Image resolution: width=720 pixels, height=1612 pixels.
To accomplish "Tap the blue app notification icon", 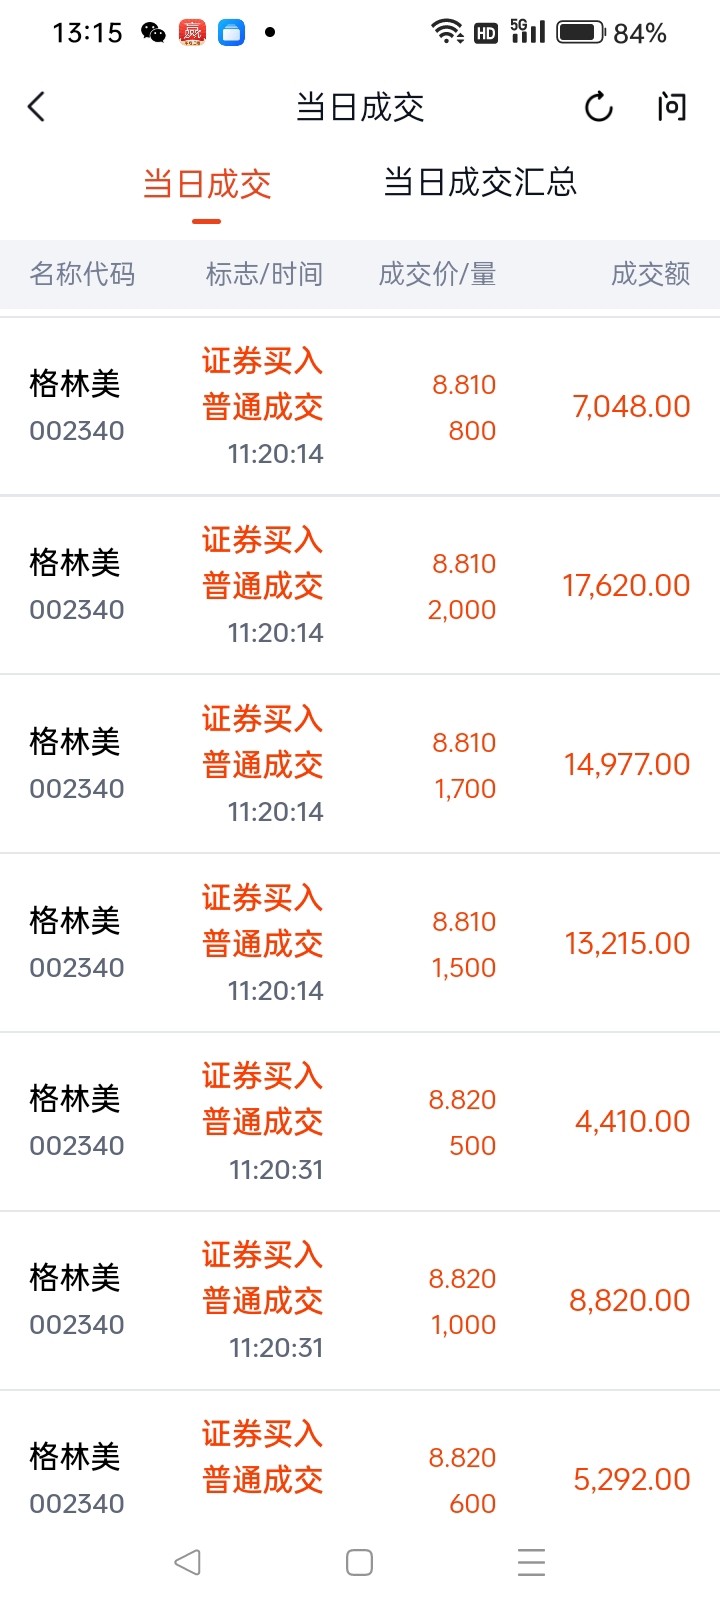I will [232, 33].
